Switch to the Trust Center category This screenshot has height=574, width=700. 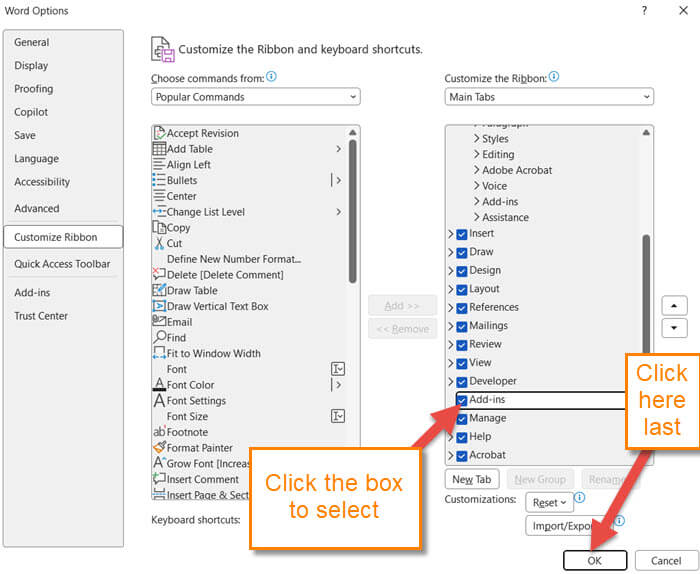point(41,316)
